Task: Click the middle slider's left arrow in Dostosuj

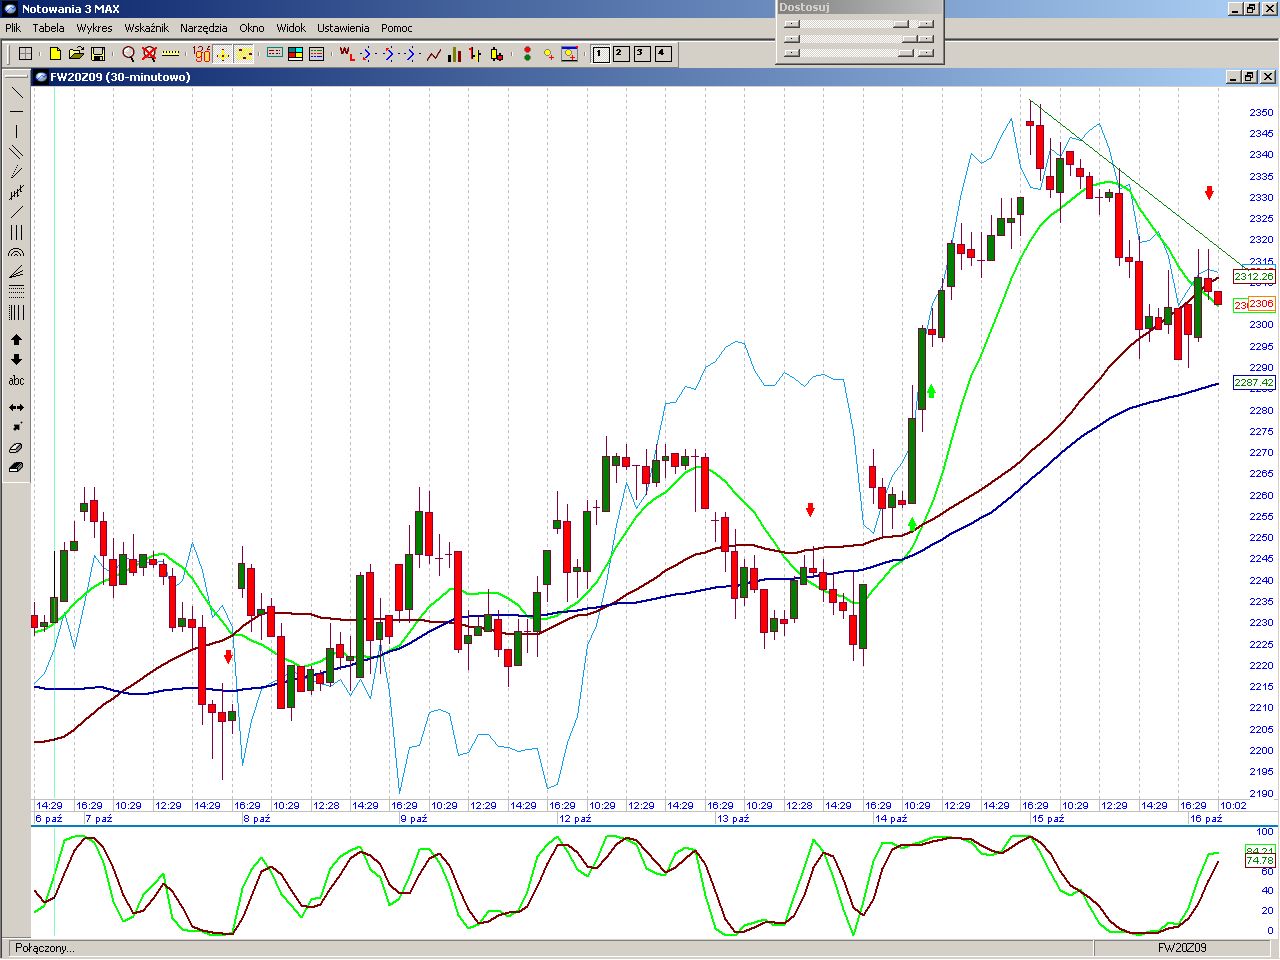Action: pyautogui.click(x=792, y=39)
